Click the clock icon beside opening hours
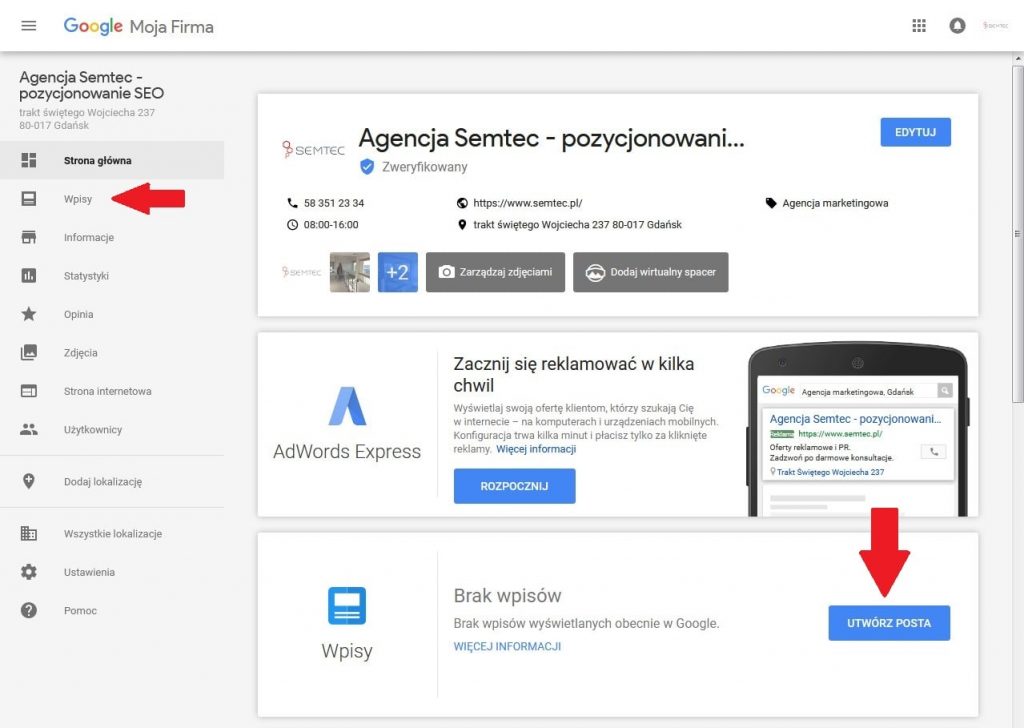 [x=292, y=225]
